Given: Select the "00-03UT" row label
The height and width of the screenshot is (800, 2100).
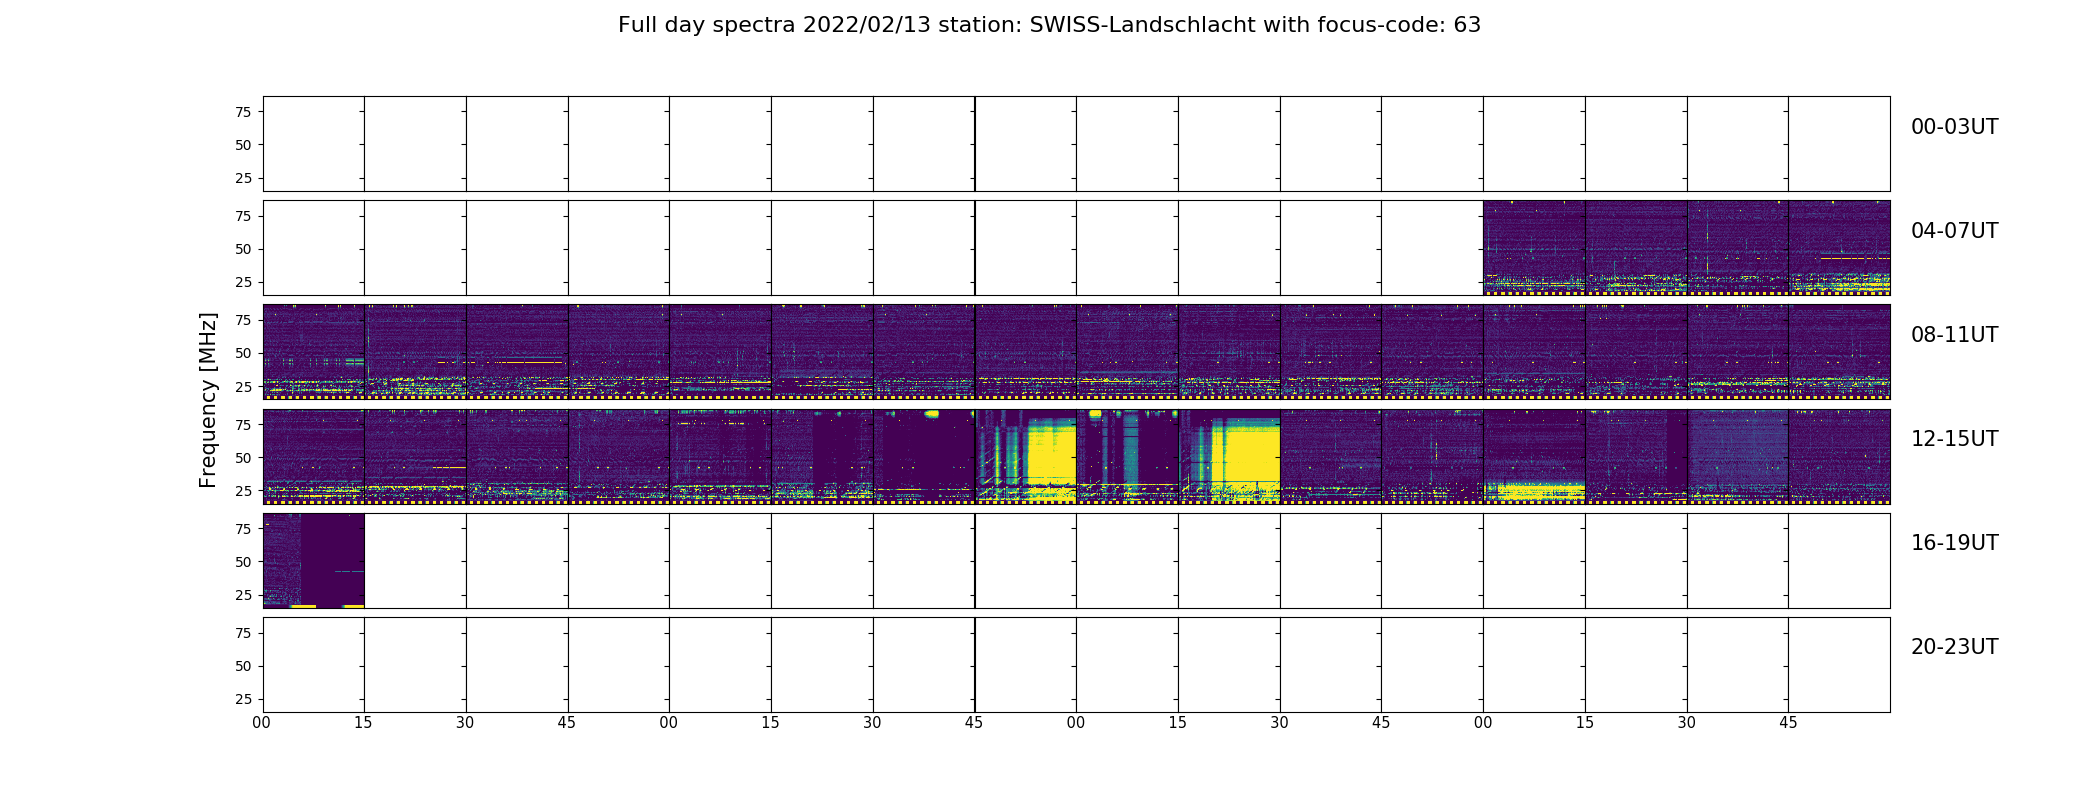Looking at the screenshot, I should [x=1954, y=127].
